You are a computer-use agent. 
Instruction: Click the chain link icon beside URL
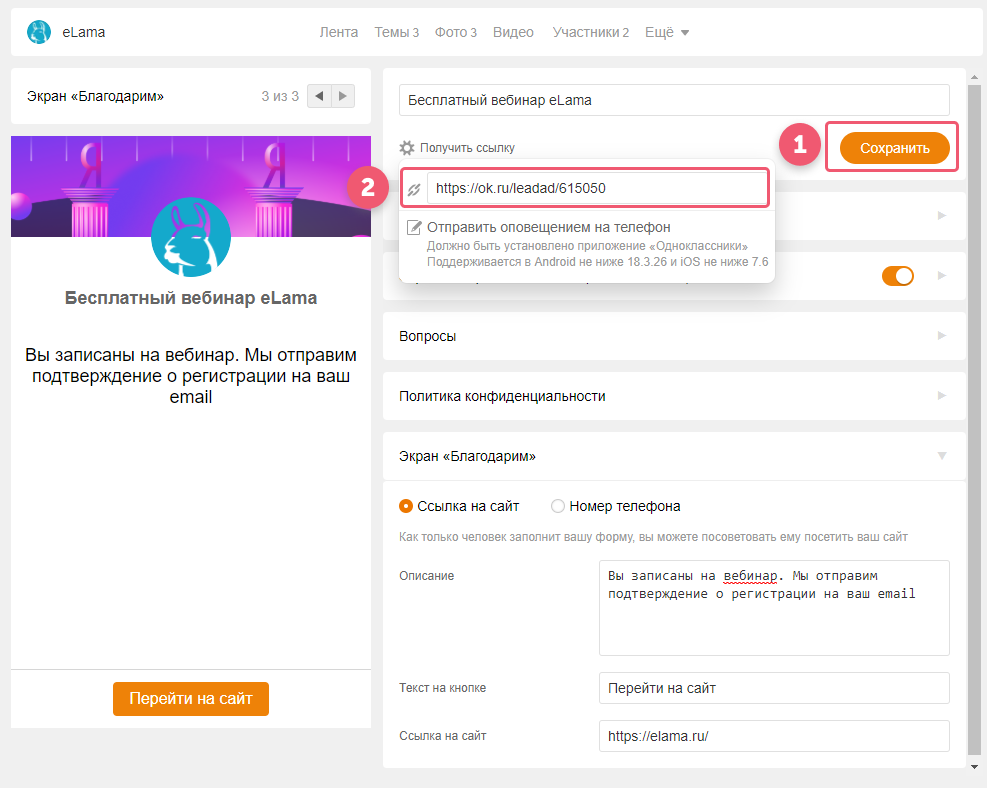pyautogui.click(x=414, y=189)
